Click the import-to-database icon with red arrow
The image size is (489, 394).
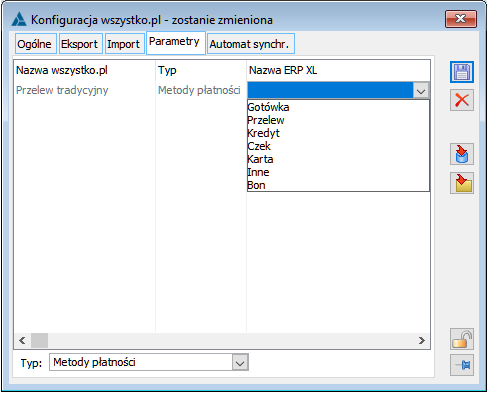462,154
